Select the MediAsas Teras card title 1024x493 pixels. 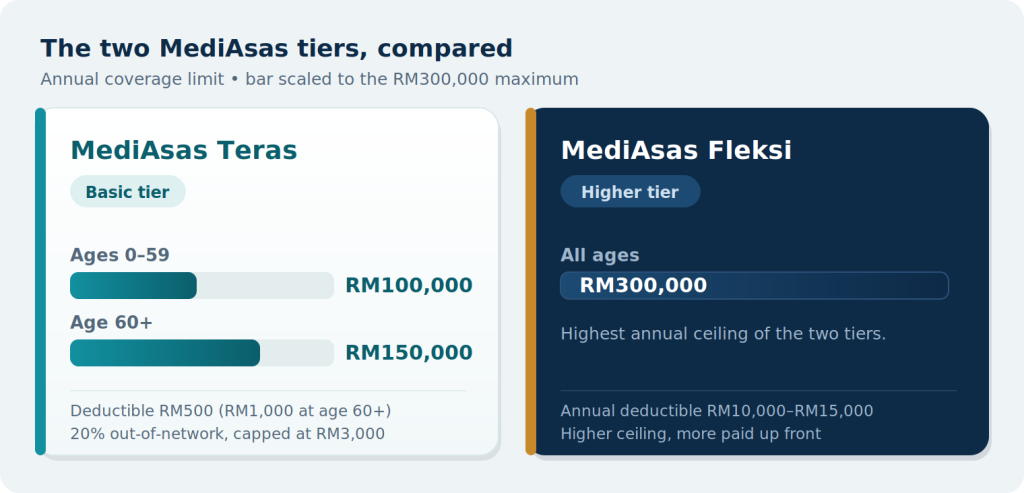pyautogui.click(x=184, y=151)
